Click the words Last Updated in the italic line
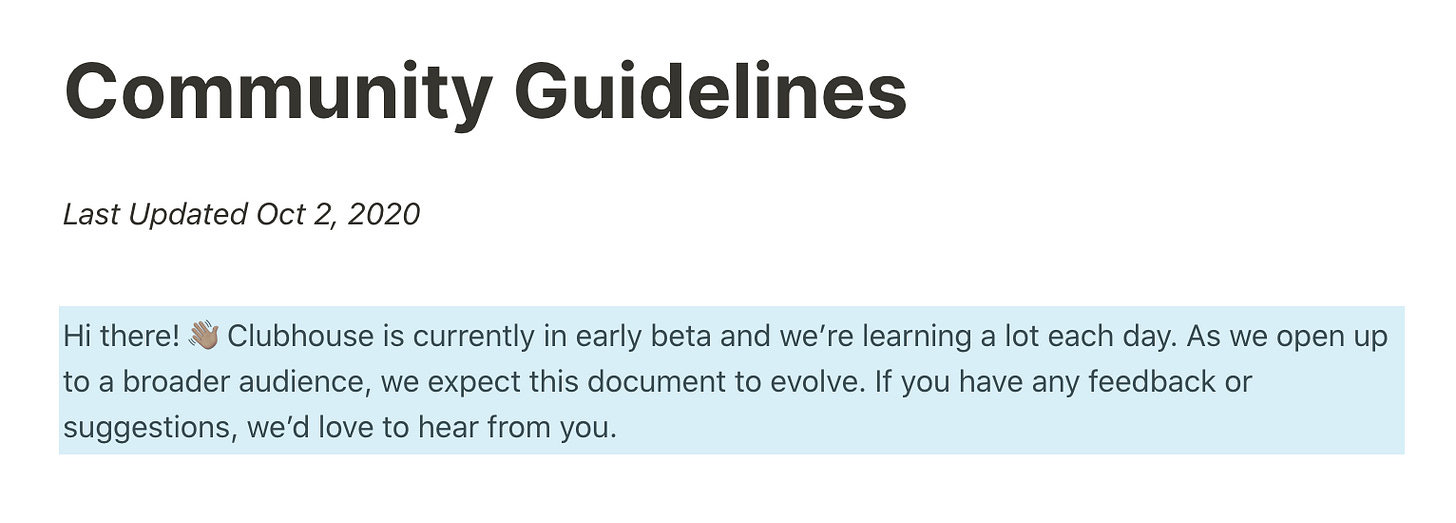Image resolution: width=1456 pixels, height=523 pixels. [x=155, y=214]
